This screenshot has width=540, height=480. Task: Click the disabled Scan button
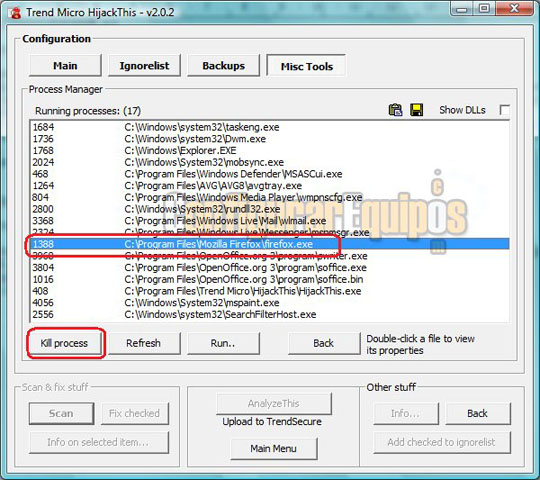[61, 413]
